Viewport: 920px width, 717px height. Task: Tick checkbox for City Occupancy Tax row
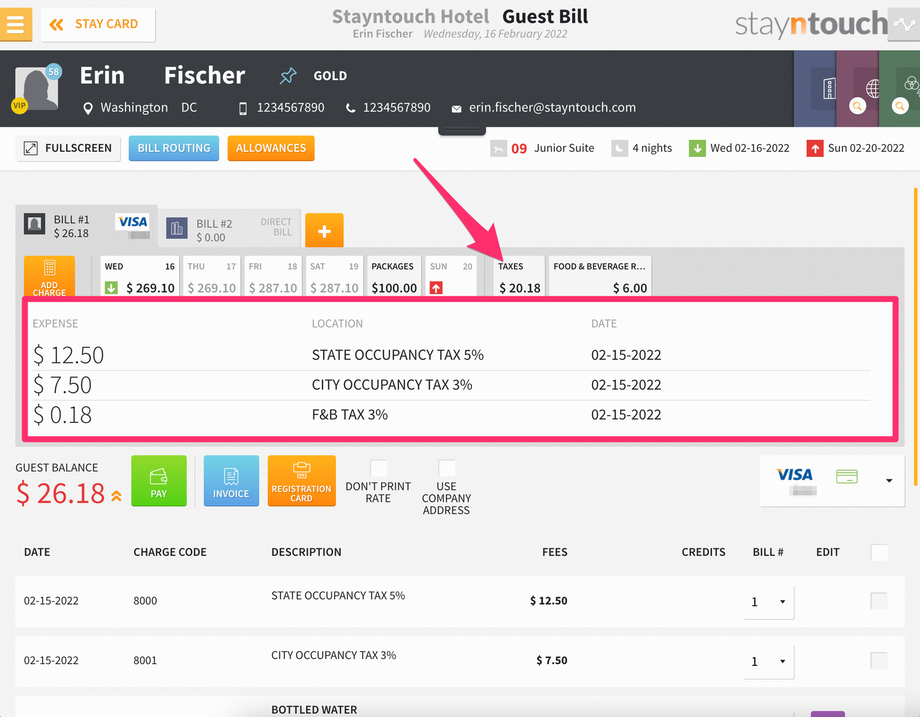tap(879, 661)
